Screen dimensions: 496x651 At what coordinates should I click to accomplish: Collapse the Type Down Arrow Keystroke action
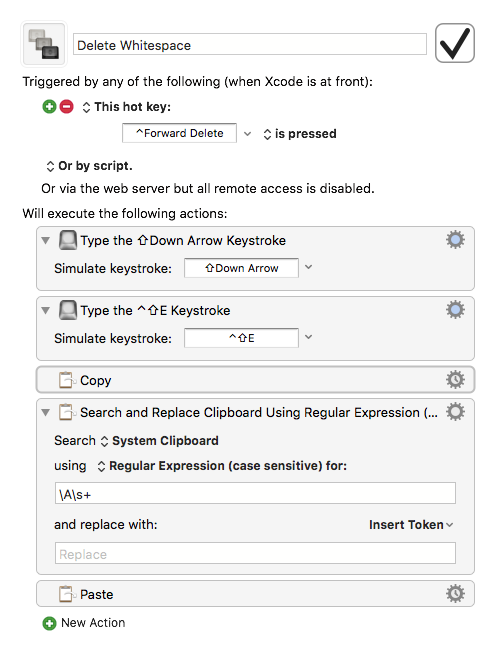tap(46, 240)
